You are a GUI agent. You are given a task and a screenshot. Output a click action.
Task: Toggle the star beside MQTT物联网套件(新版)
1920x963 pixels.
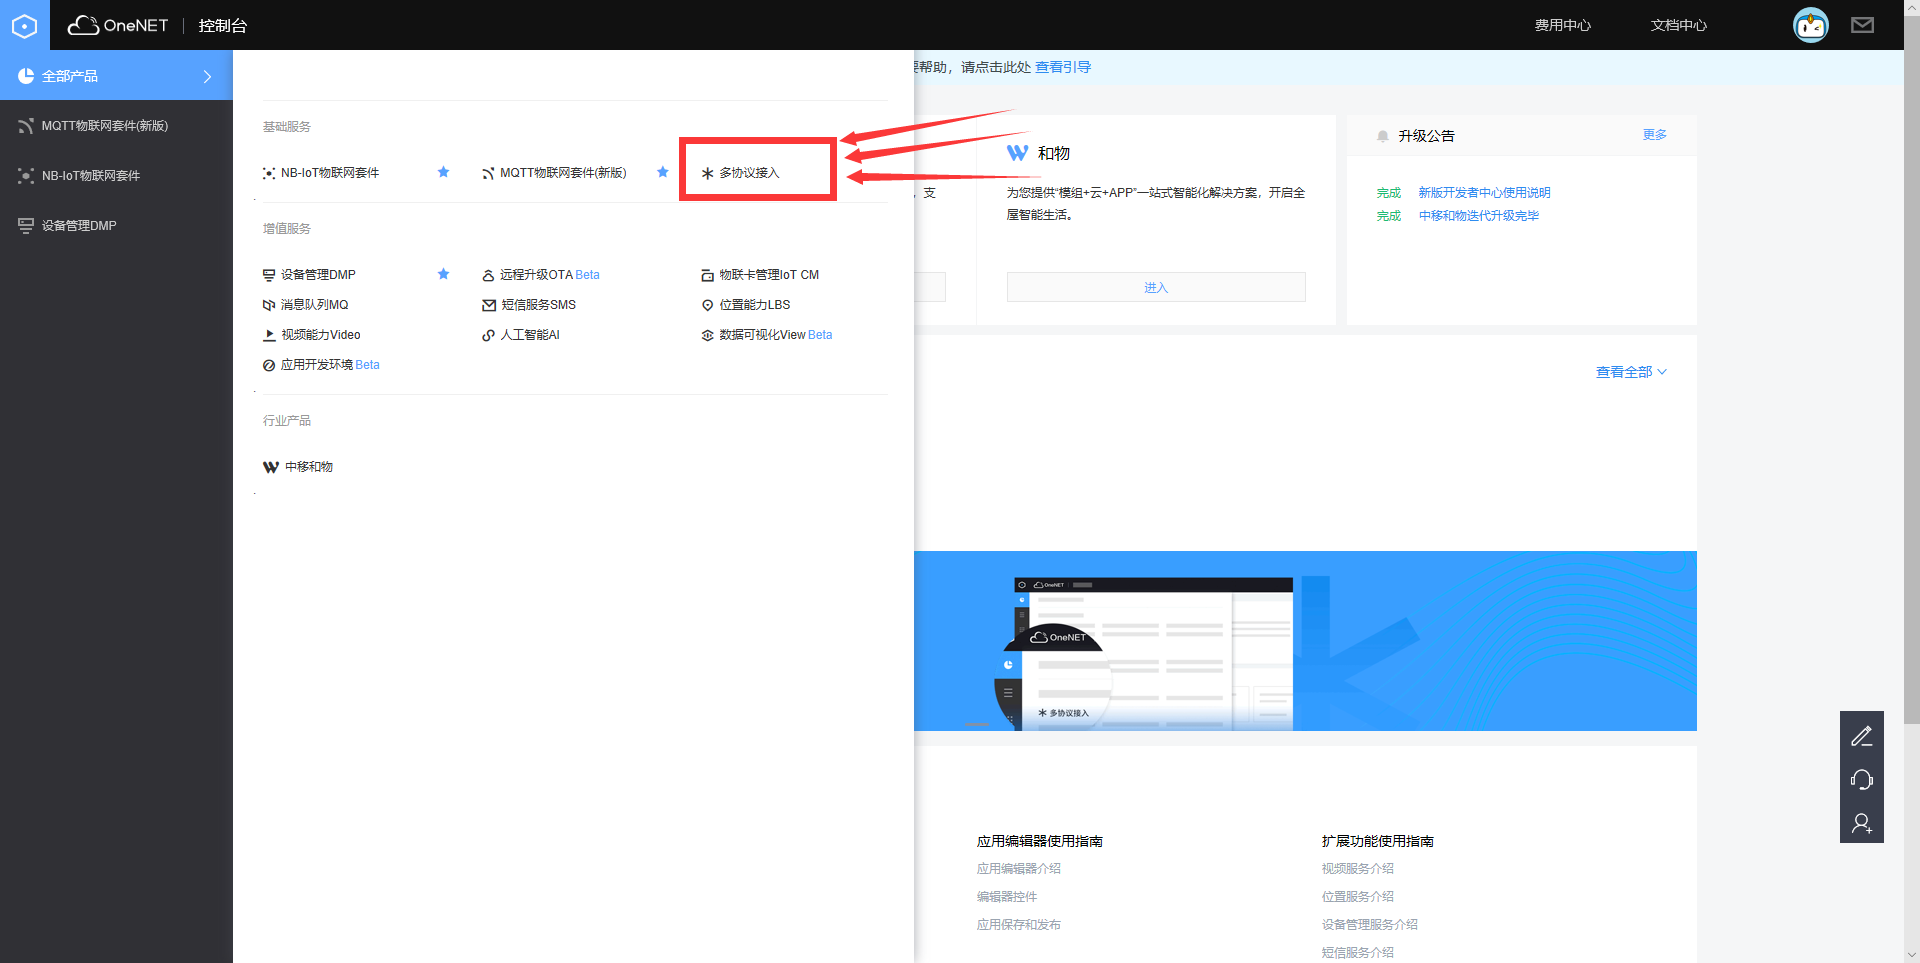[662, 172]
